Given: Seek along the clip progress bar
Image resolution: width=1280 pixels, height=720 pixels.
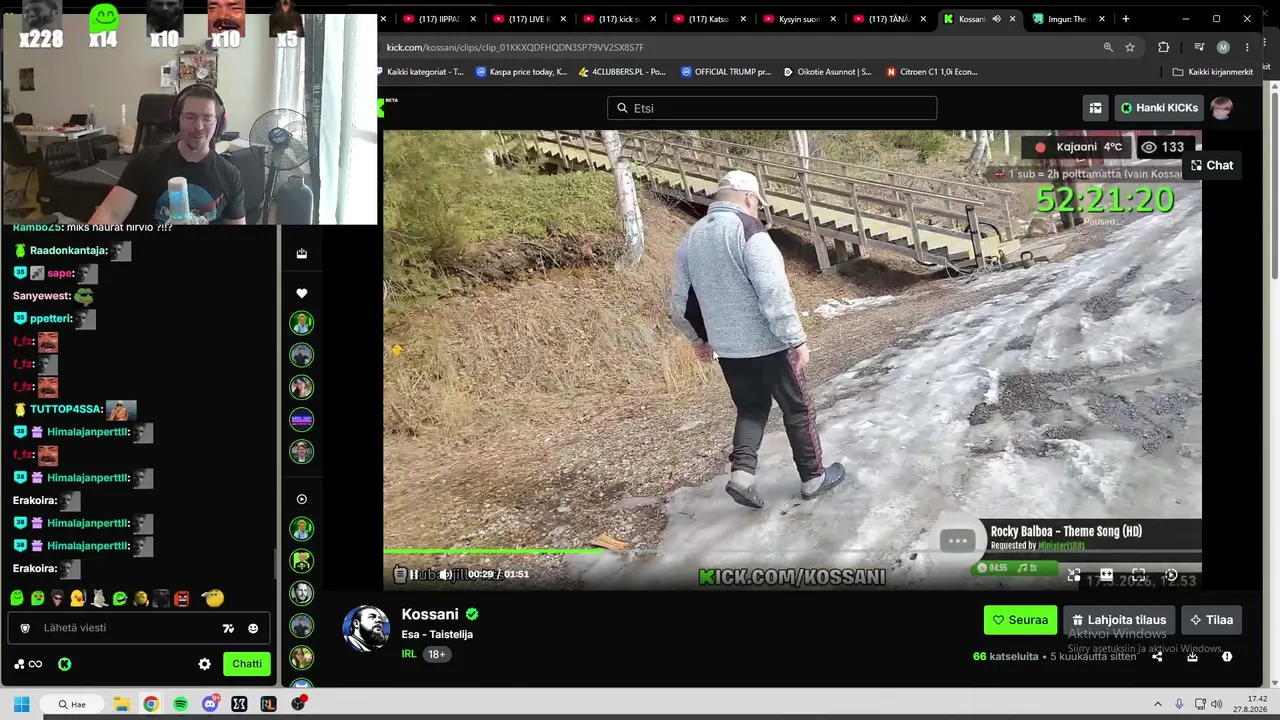Looking at the screenshot, I should 792,551.
